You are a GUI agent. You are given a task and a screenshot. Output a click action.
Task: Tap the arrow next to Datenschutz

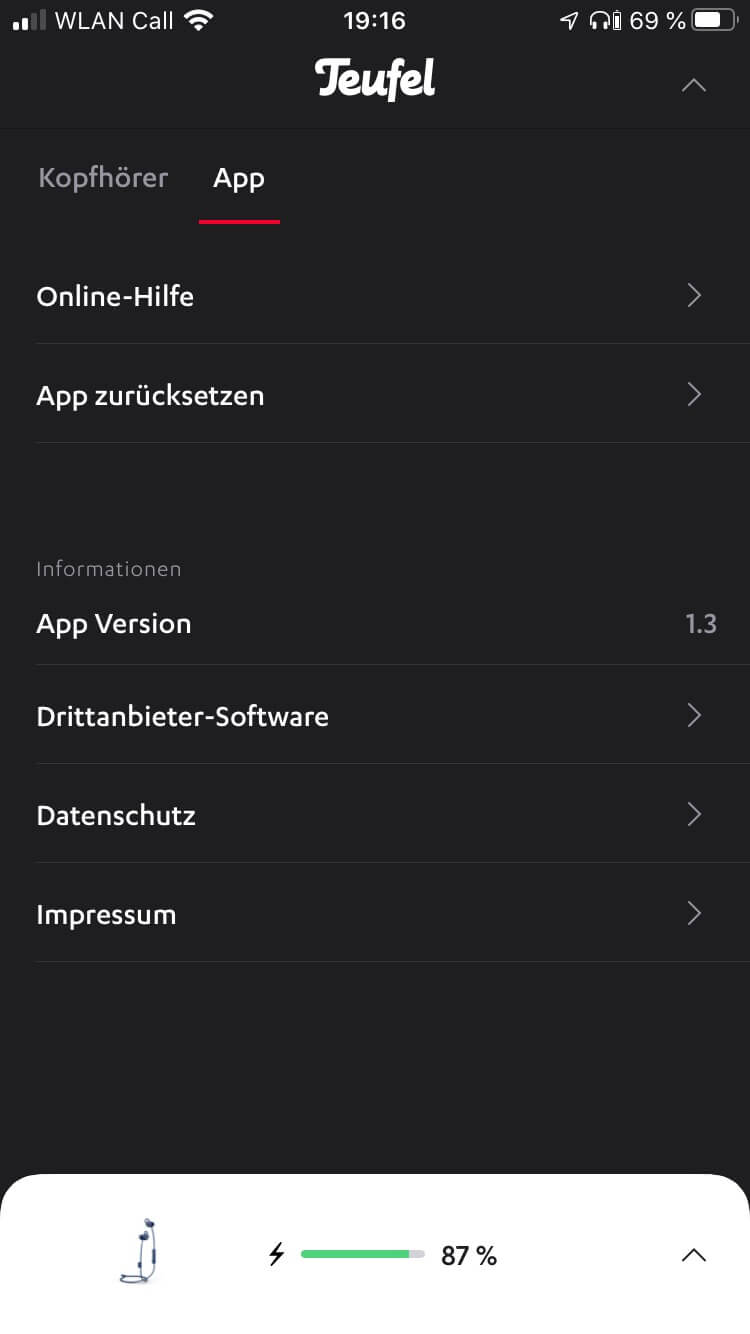(x=694, y=814)
